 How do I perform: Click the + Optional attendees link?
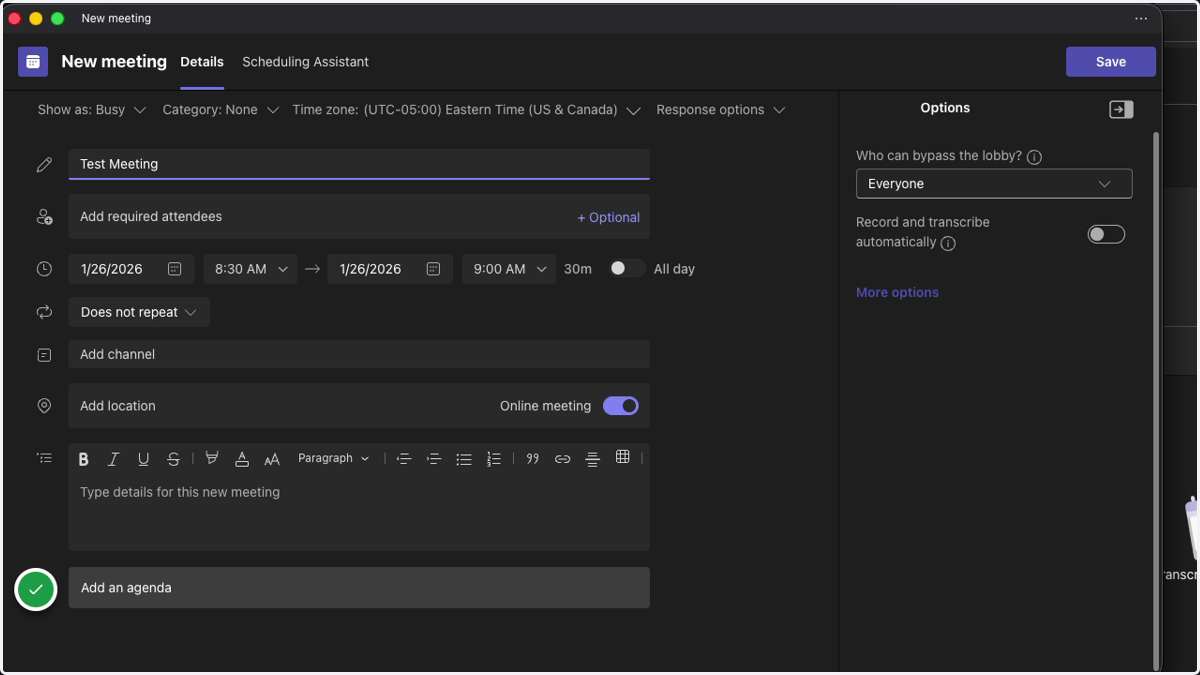click(x=608, y=217)
